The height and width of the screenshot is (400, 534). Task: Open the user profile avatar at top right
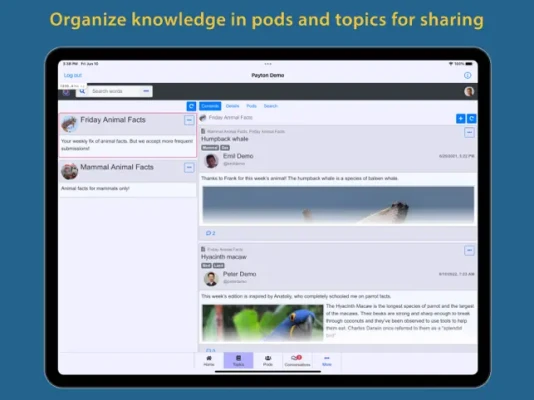coord(469,91)
